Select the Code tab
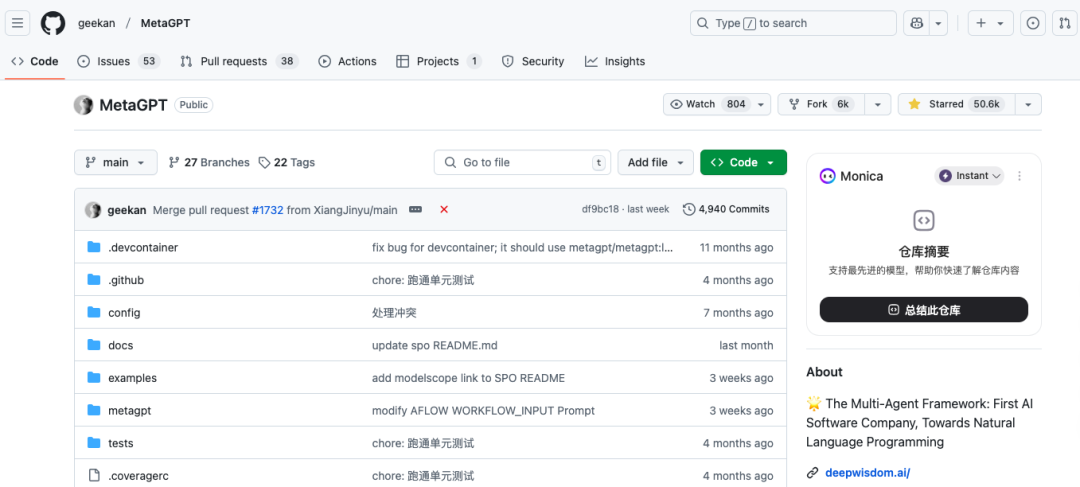Viewport: 1080px width, 487px height. [x=35, y=61]
